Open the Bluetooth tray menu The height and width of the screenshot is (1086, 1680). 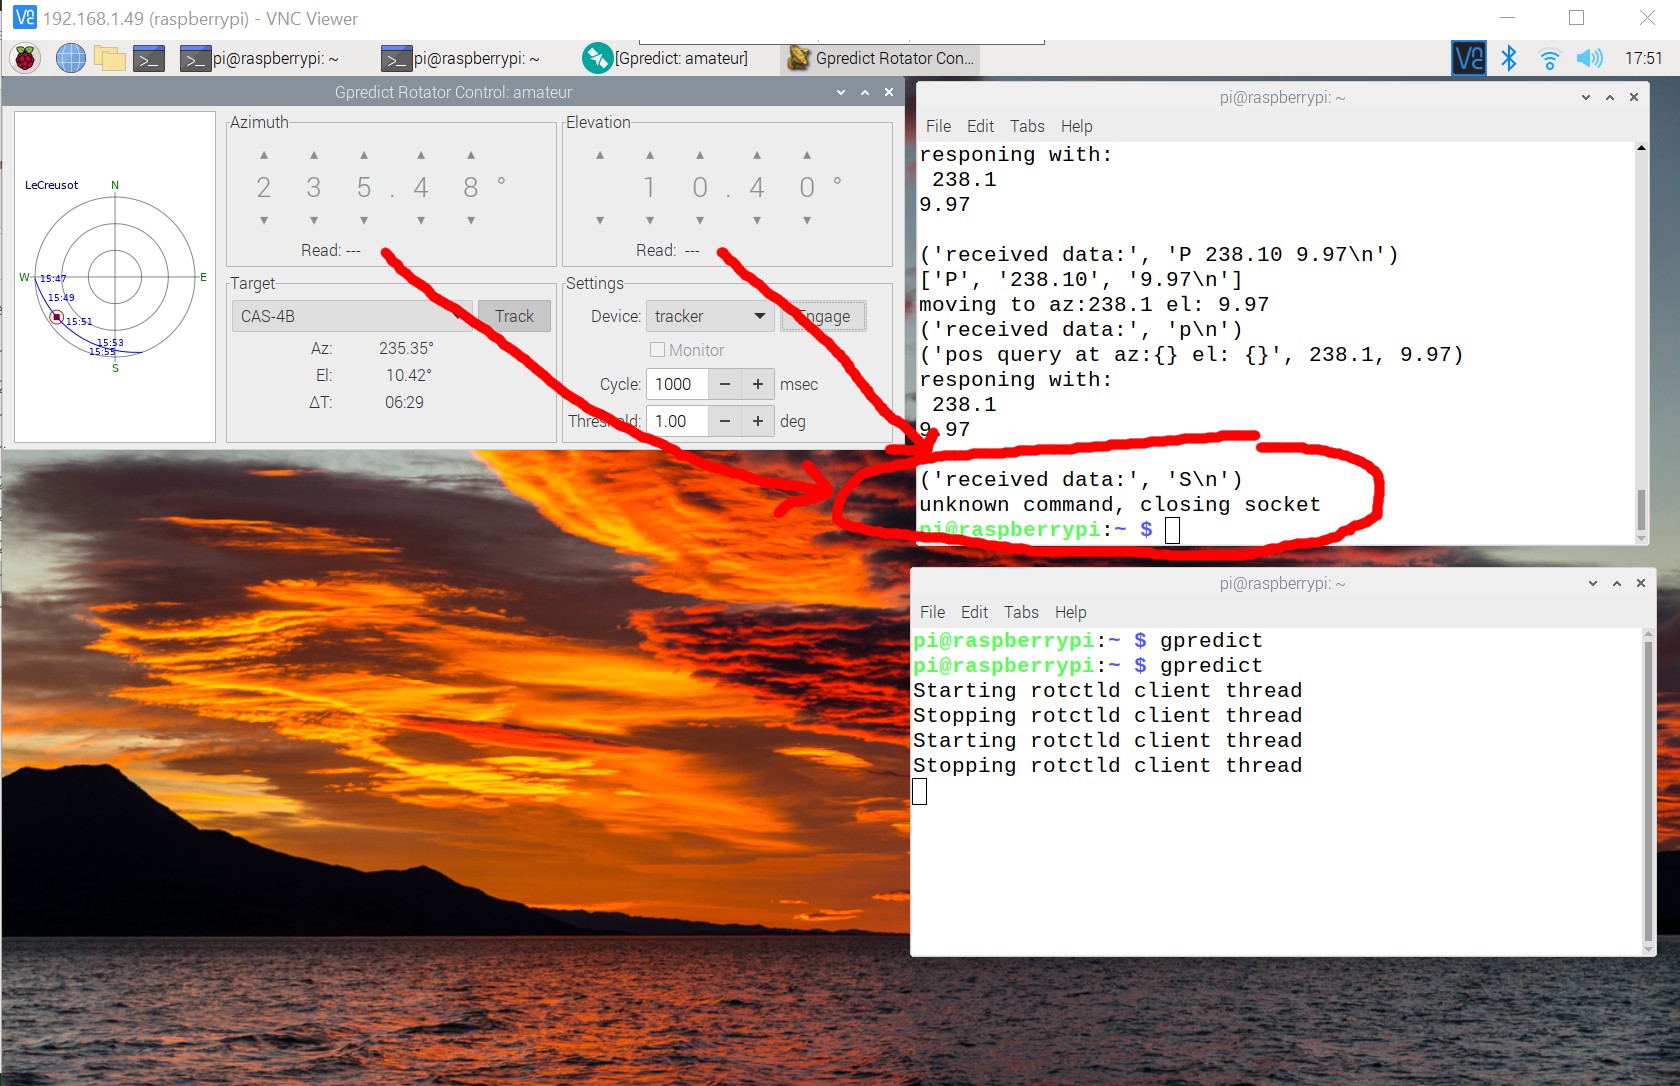1509,58
